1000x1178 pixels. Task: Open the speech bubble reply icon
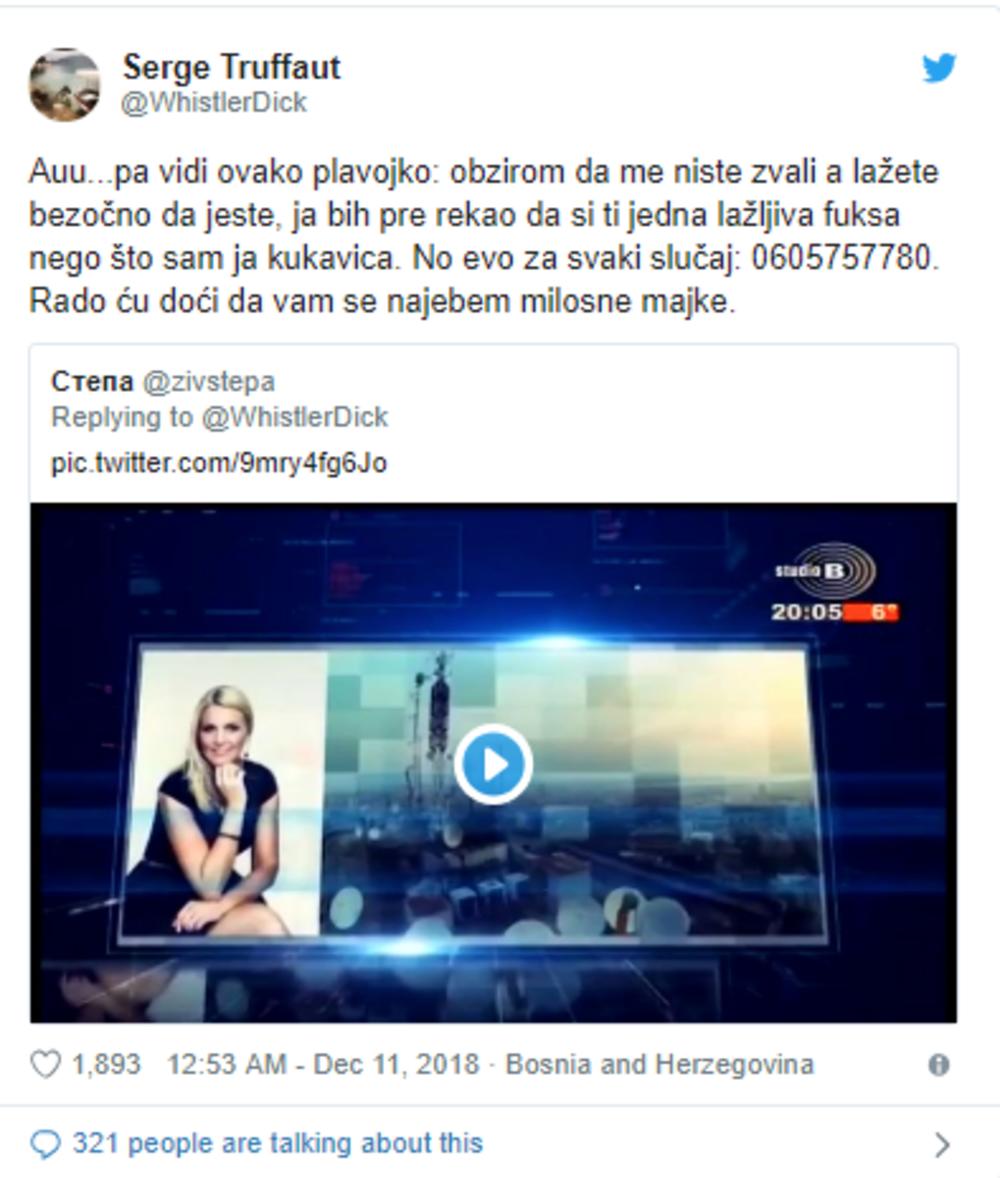45,1144
